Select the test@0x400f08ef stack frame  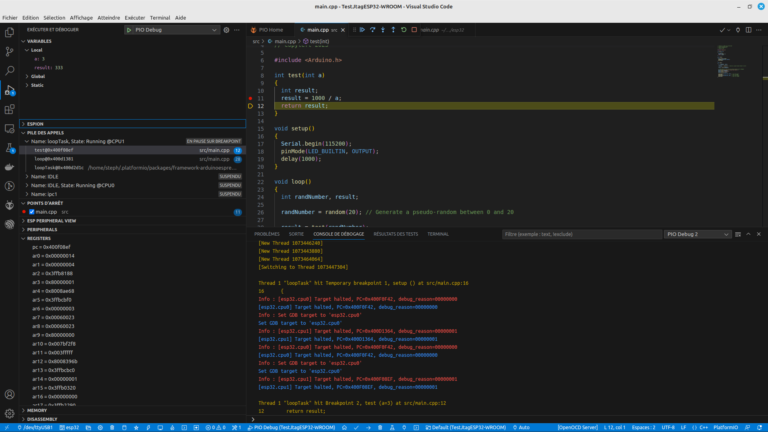(55, 150)
